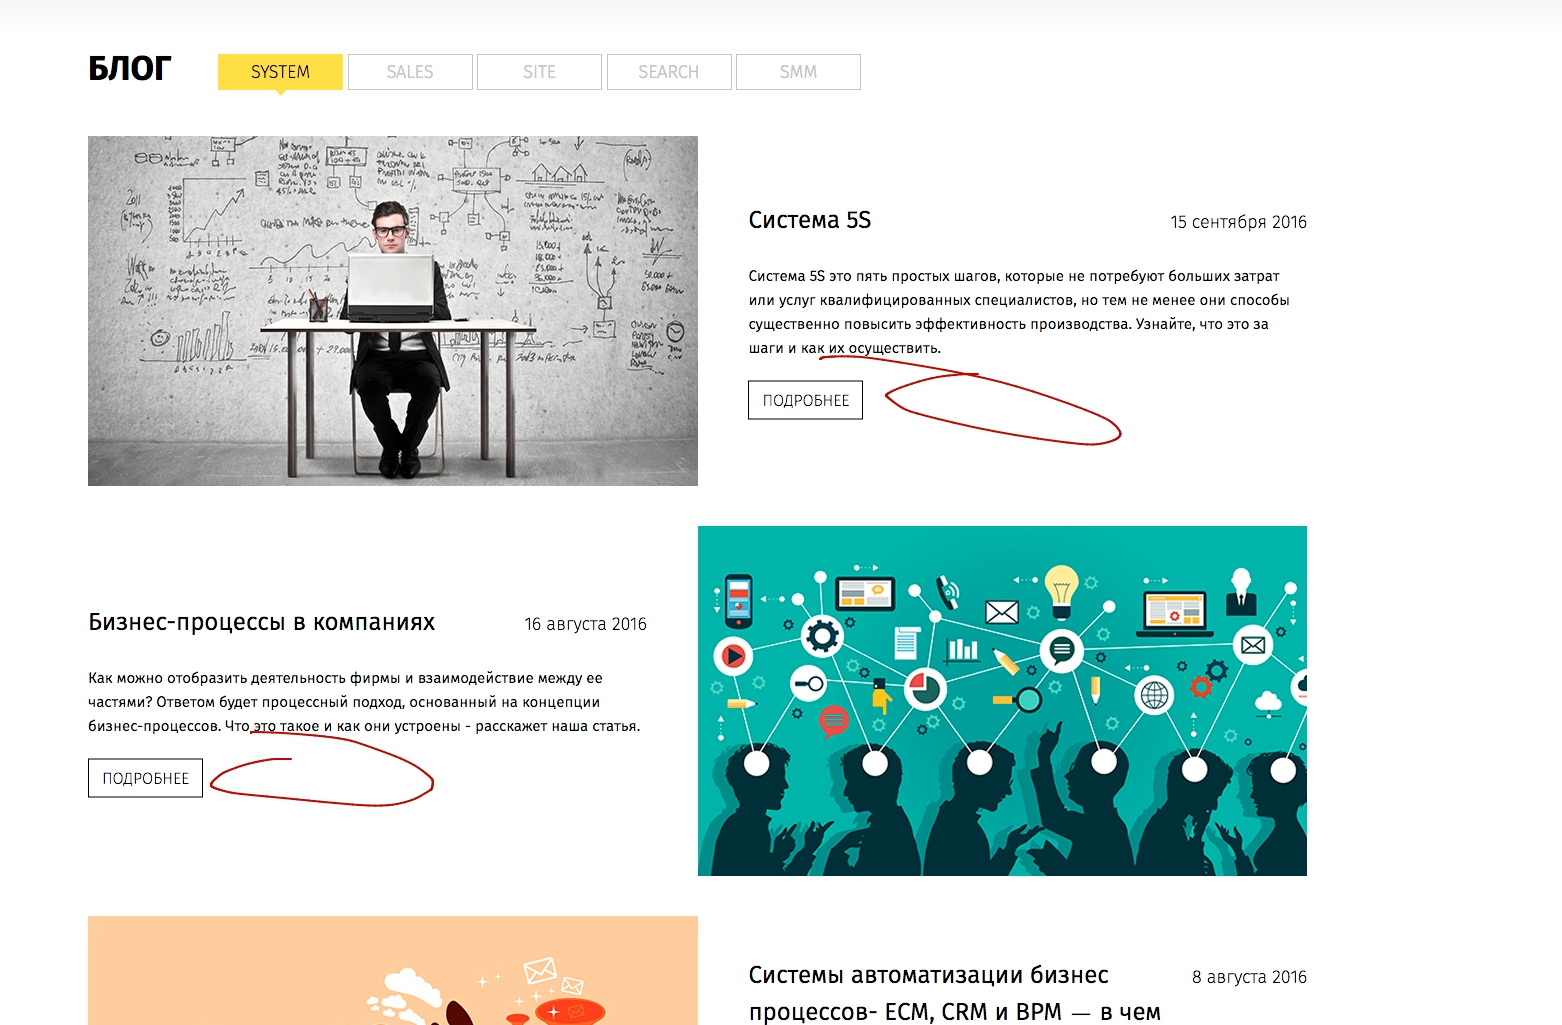Open the SITE category tab
Screen dimensions: 1562x1025
coord(539,72)
